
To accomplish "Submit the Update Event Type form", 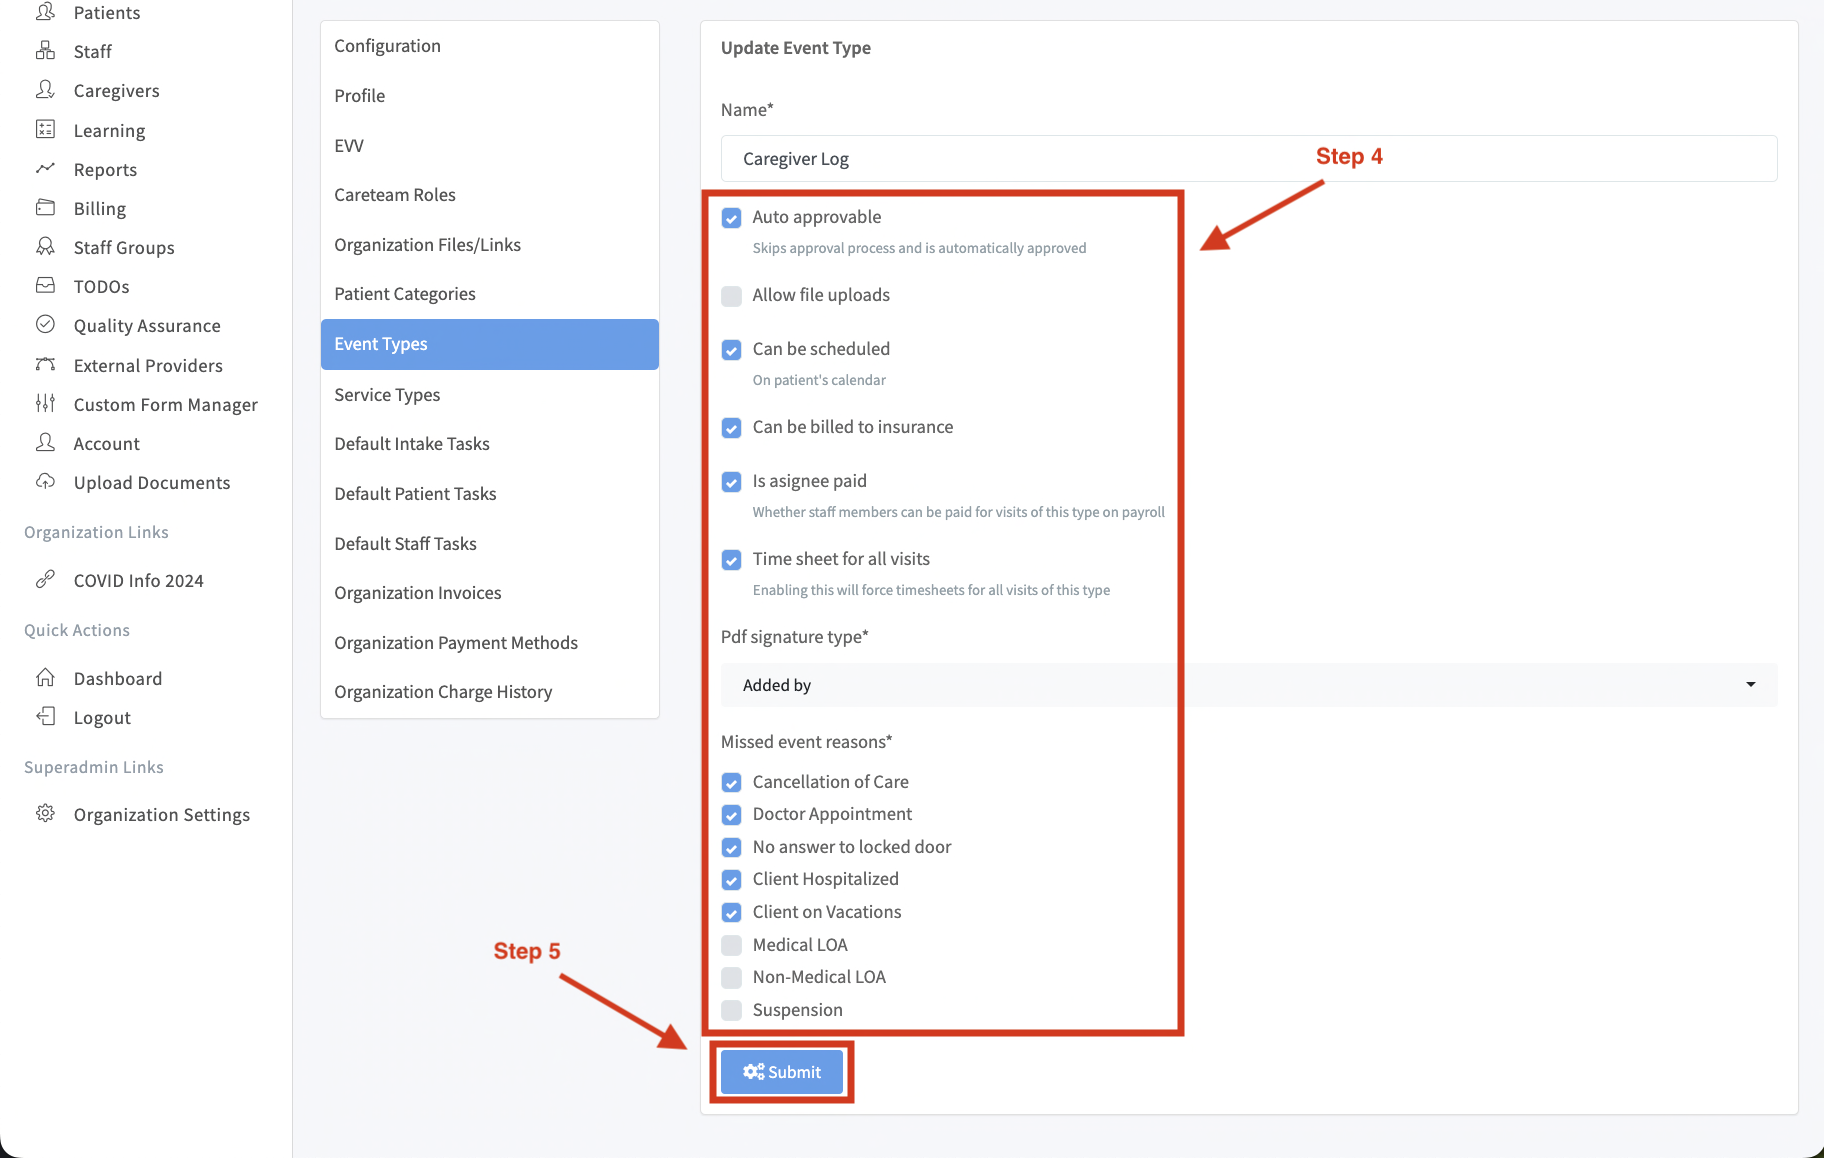I will pyautogui.click(x=782, y=1072).
